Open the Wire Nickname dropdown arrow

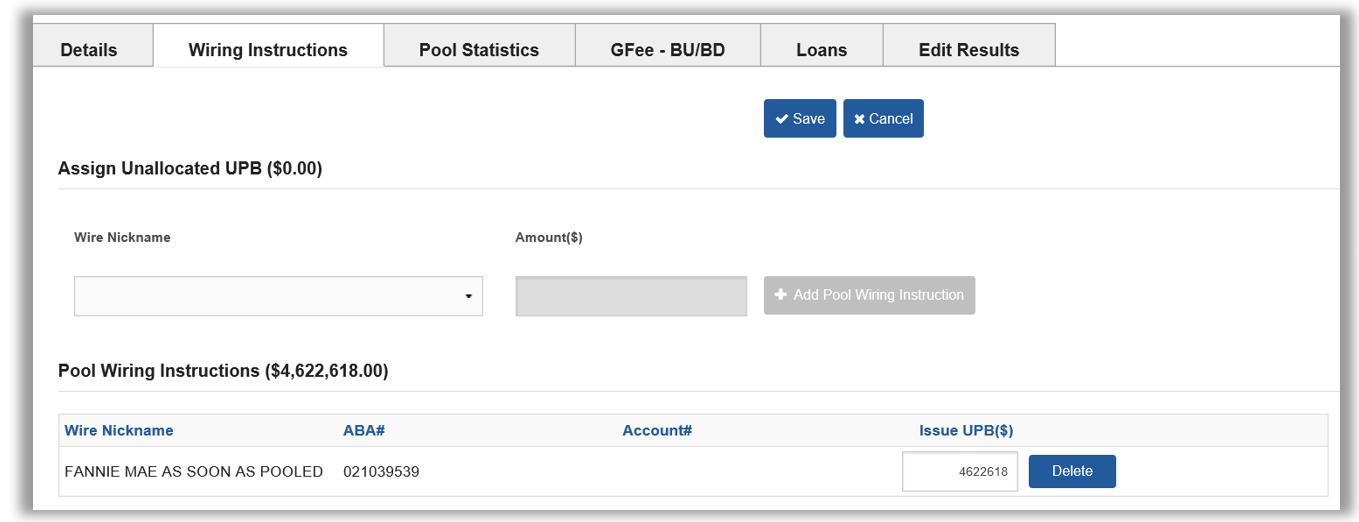[469, 297]
